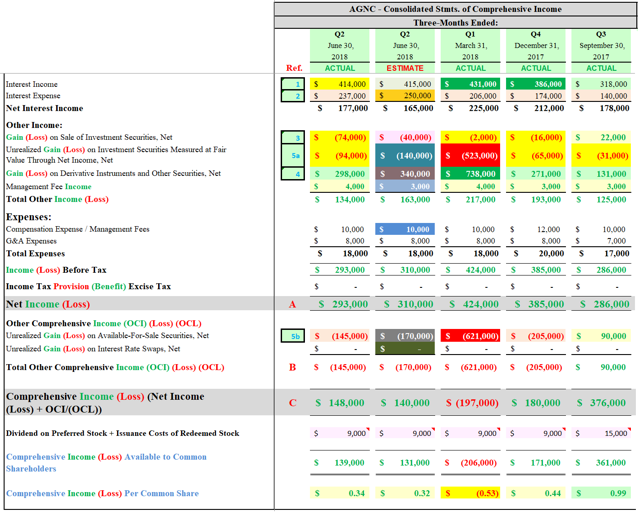Click reference box 3 next to Gain on Sale
The image size is (640, 514).
point(293,138)
